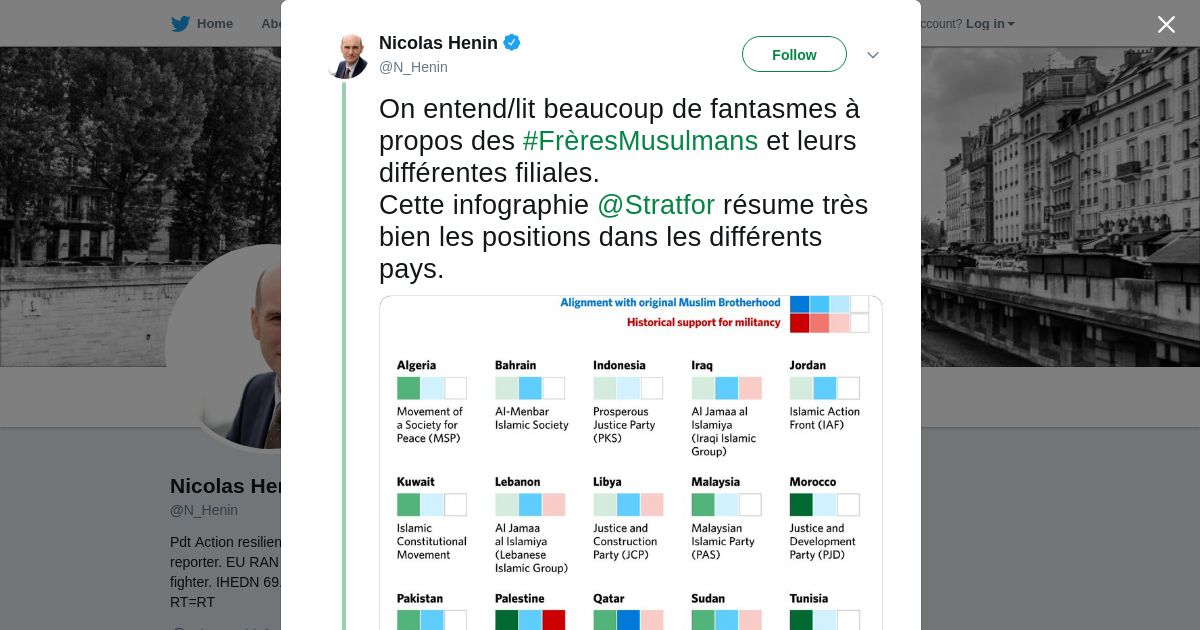Image resolution: width=1200 pixels, height=630 pixels.
Task: Click the Algeria green square
Action: pyautogui.click(x=408, y=388)
